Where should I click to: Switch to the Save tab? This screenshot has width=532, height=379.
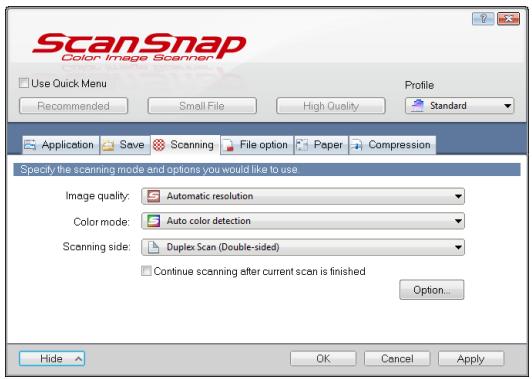click(x=125, y=145)
